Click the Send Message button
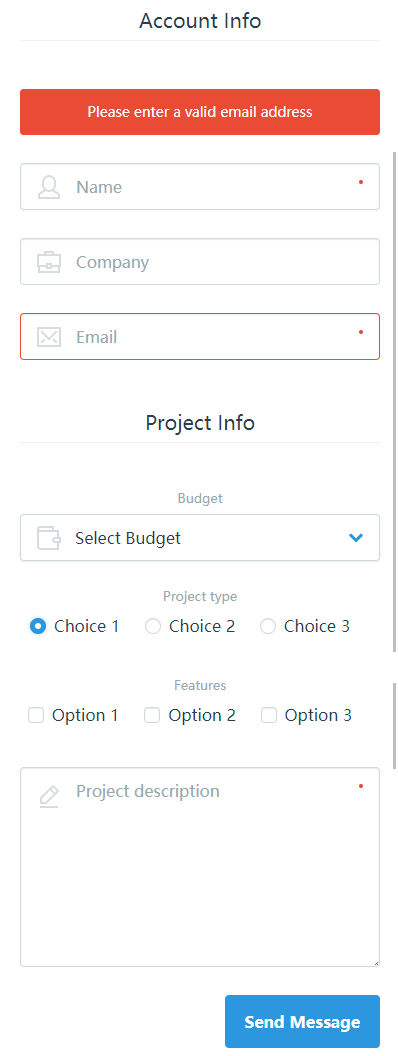This screenshot has width=398, height=1056. pyautogui.click(x=302, y=1022)
